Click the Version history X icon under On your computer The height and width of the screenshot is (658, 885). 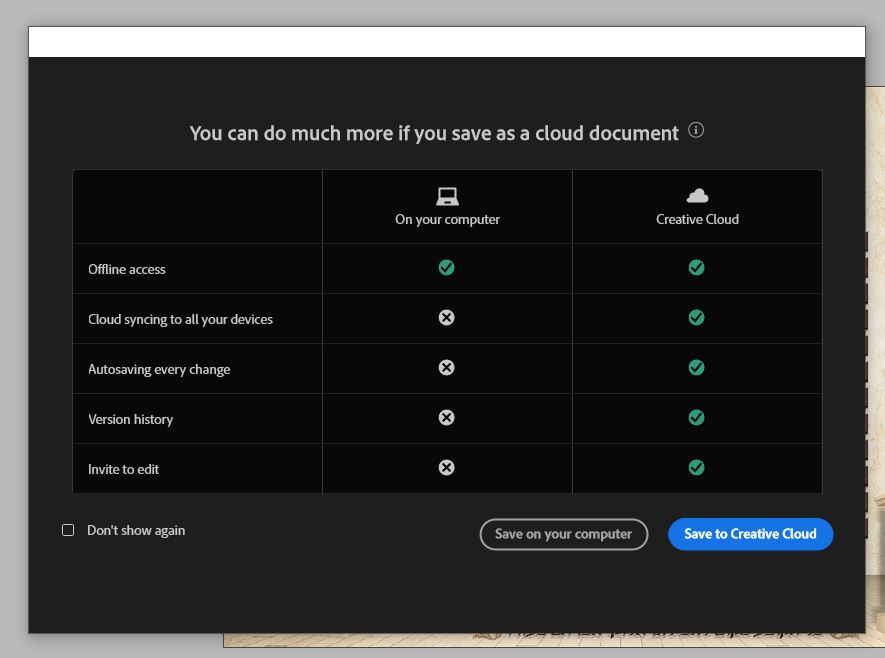[x=447, y=418]
